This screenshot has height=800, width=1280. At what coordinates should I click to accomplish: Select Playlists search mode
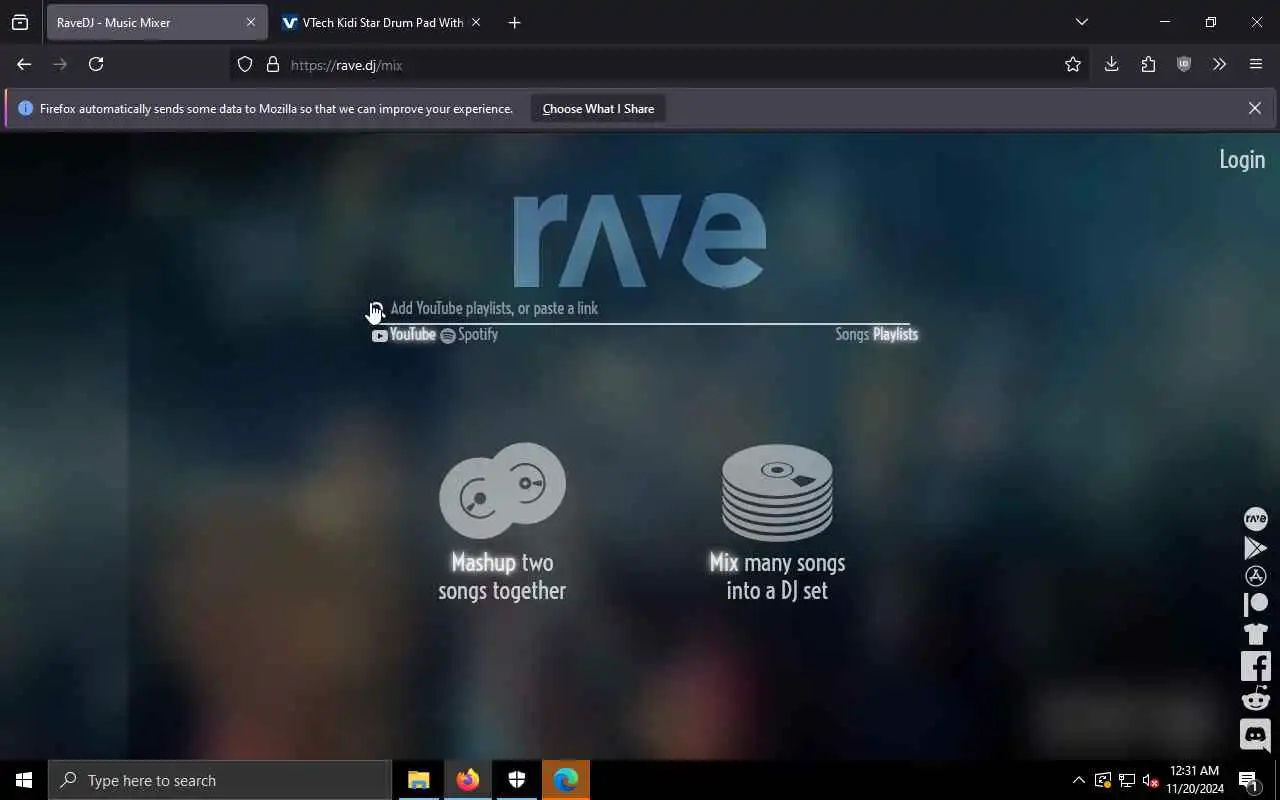895,334
